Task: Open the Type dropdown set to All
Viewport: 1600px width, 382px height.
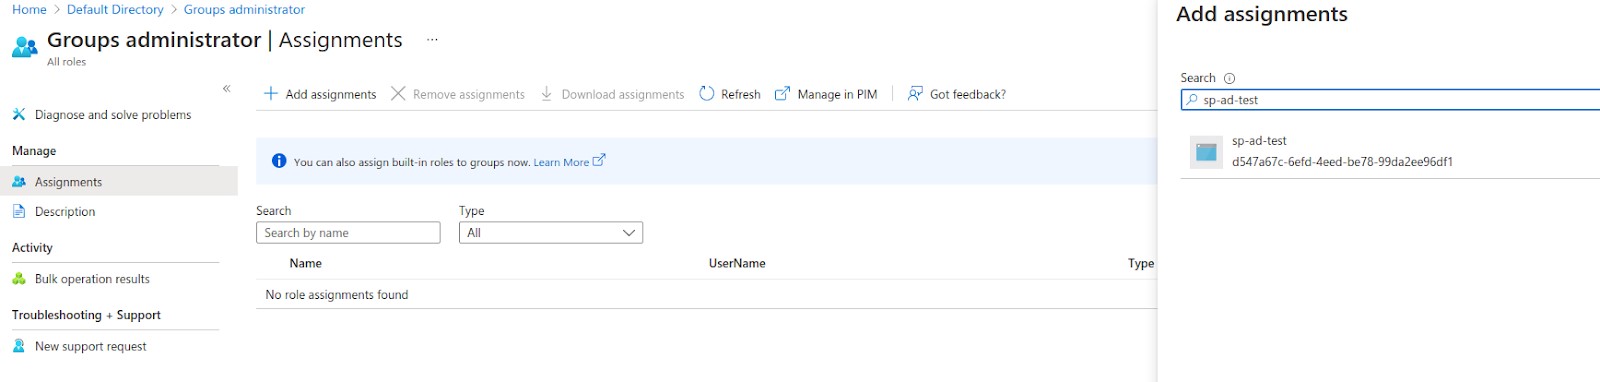Action: coord(551,233)
